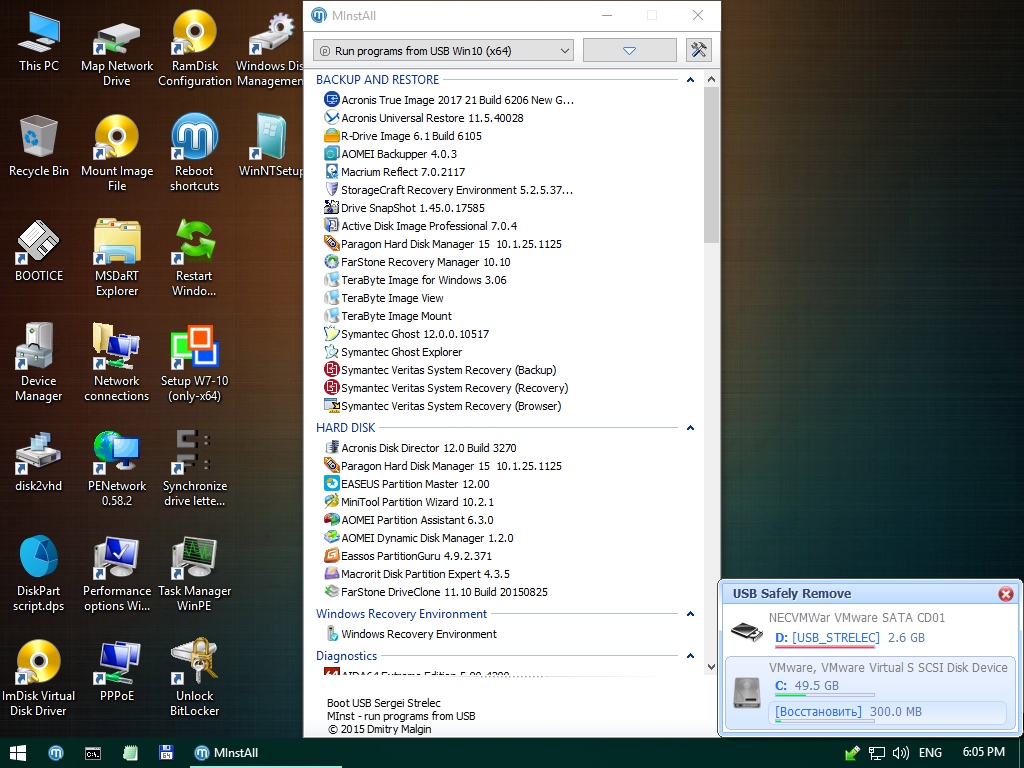This screenshot has width=1024, height=768.
Task: Collapse the Diagnostics section
Action: tap(690, 656)
